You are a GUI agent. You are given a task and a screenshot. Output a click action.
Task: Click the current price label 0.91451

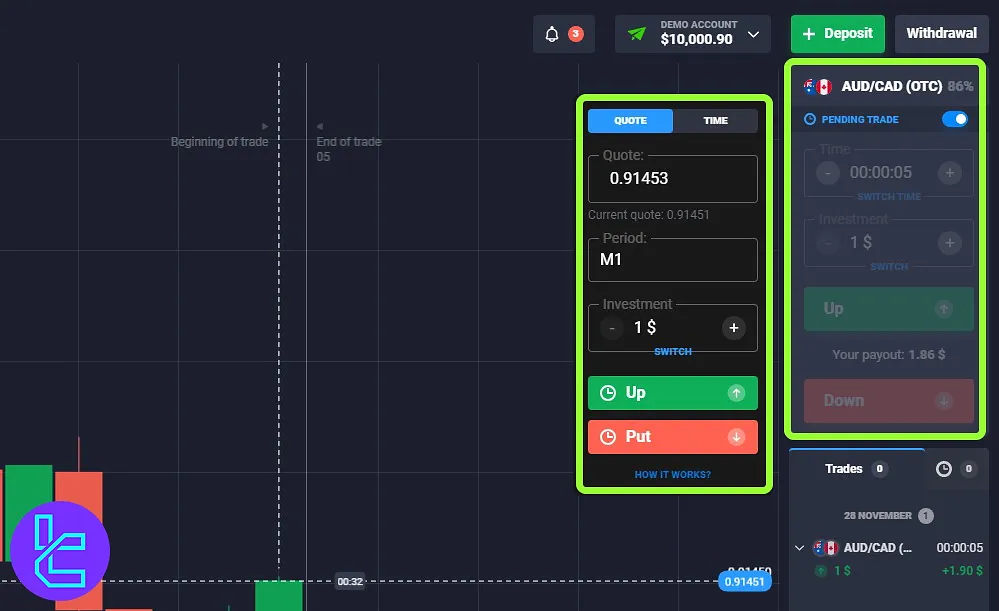pyautogui.click(x=744, y=582)
